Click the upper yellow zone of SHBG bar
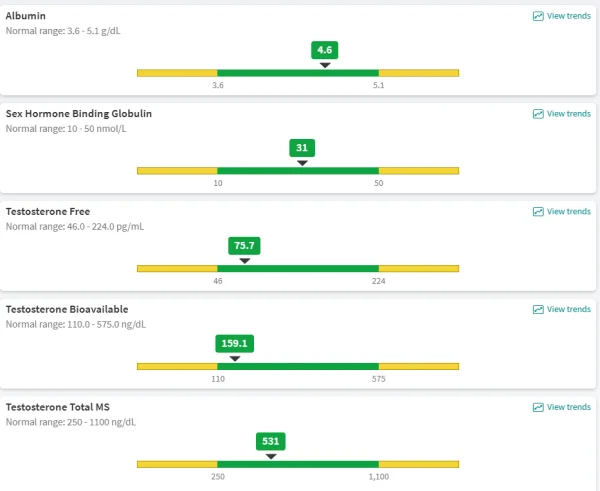This screenshot has width=600, height=491. coord(419,171)
